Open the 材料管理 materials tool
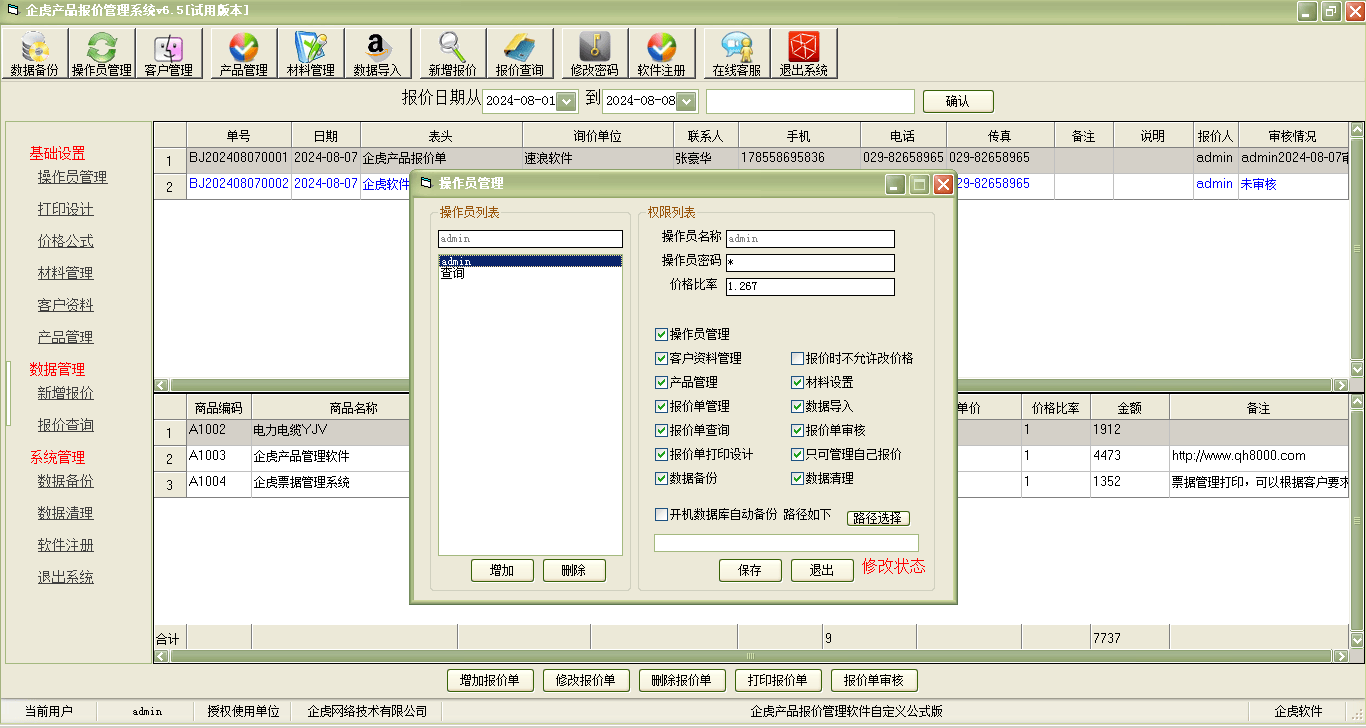Screen dimensions: 1366x728 point(309,52)
